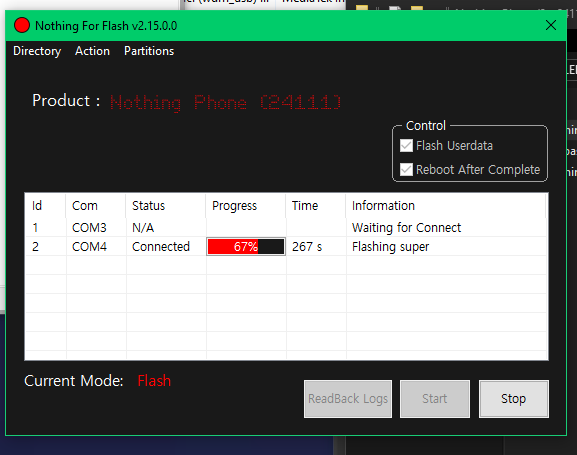Click the Nothing Phone product name text
This screenshot has width=577, height=455.
tap(226, 102)
